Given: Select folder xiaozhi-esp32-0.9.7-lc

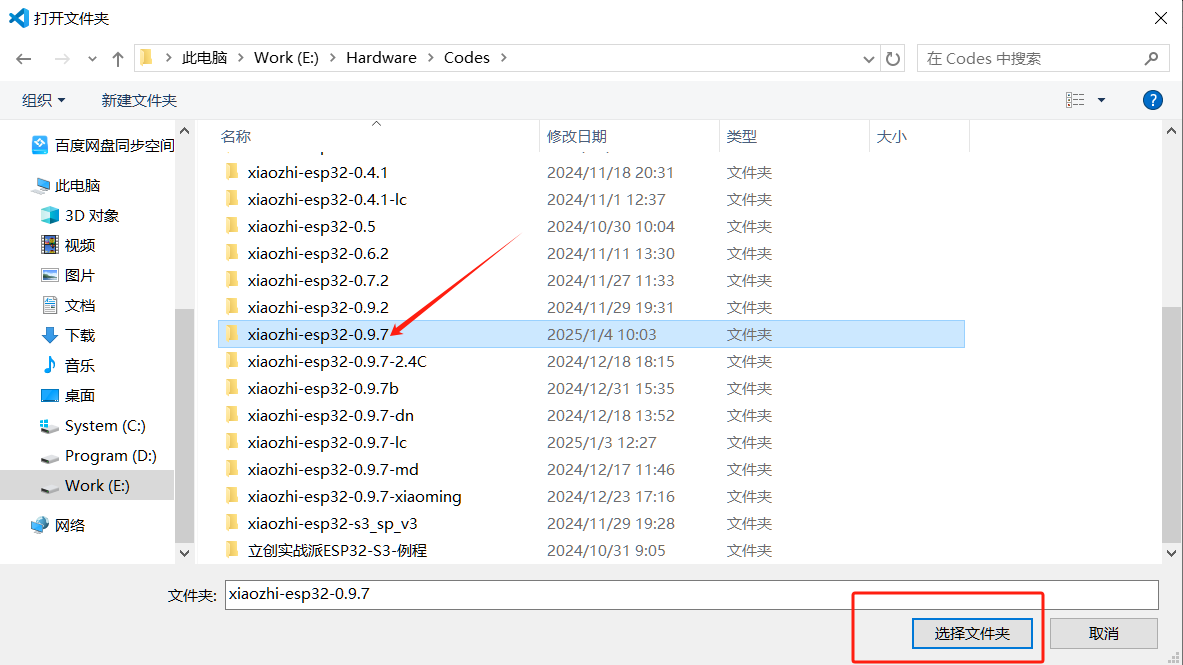Looking at the screenshot, I should [327, 443].
